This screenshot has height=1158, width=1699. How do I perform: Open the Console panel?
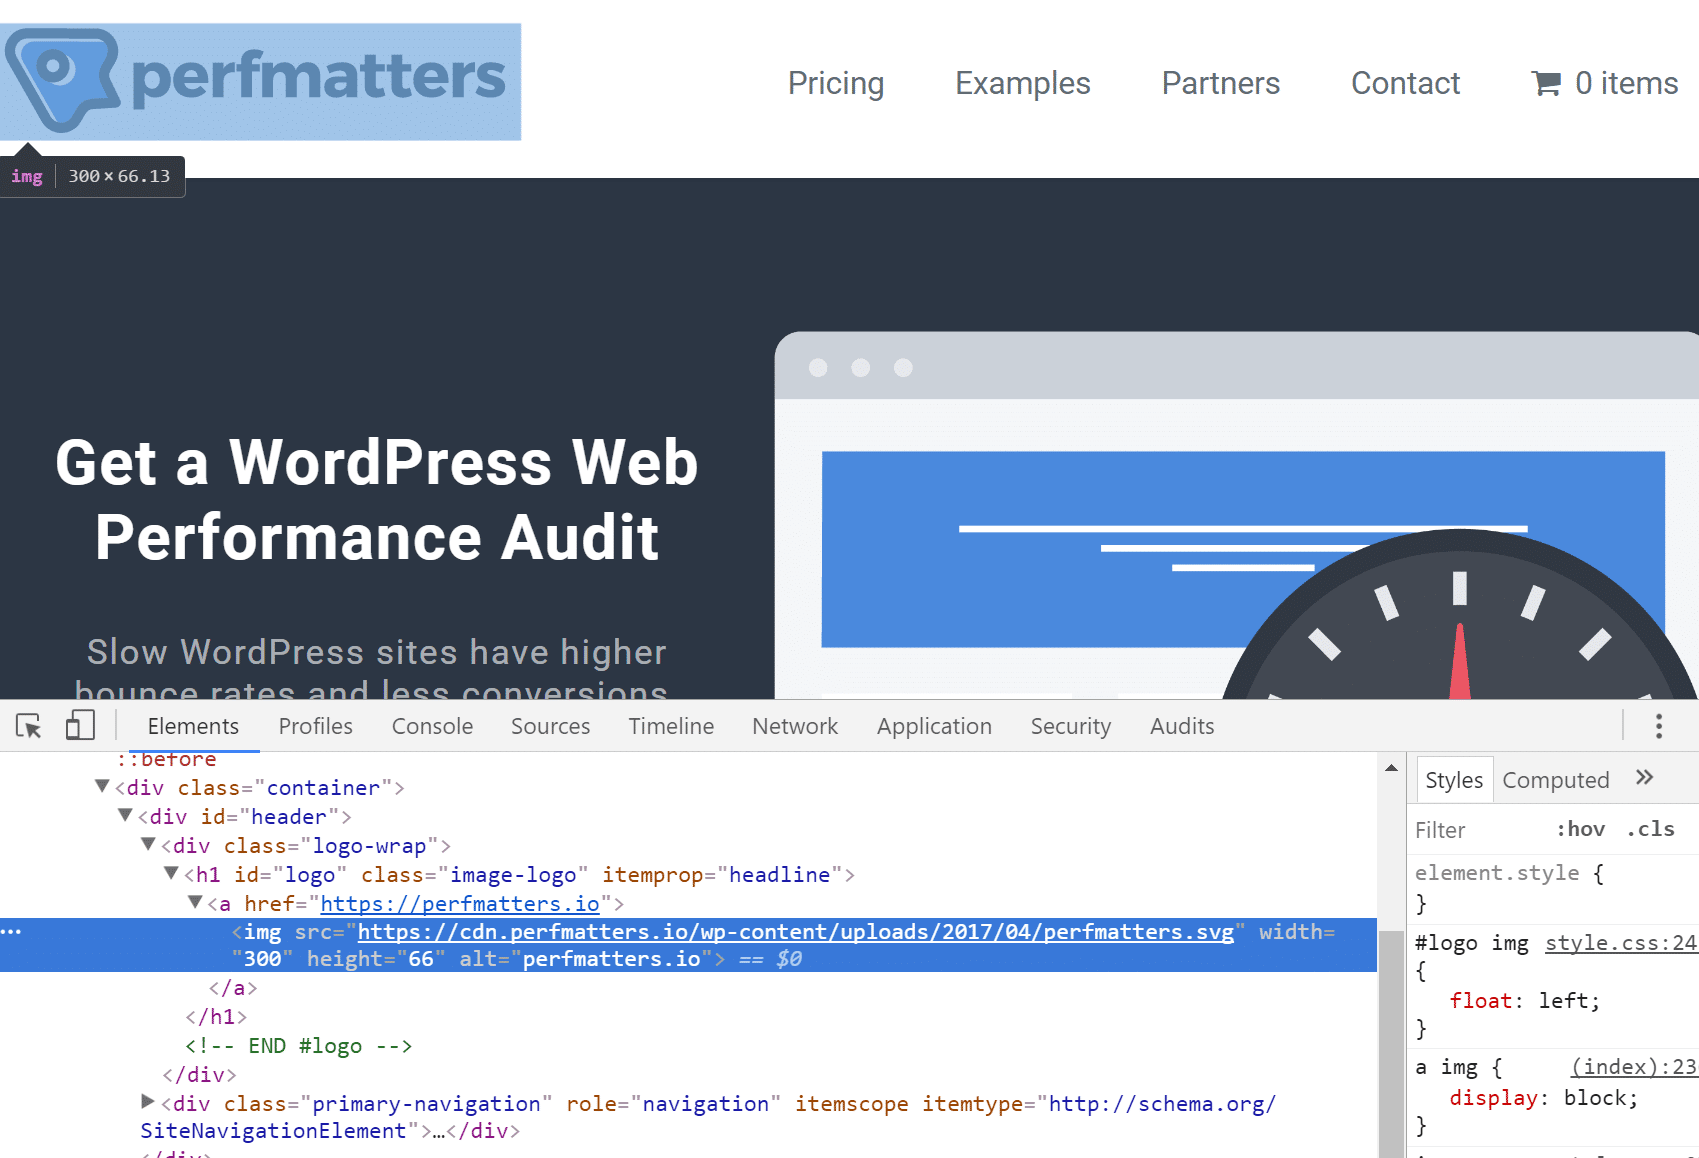pos(431,726)
